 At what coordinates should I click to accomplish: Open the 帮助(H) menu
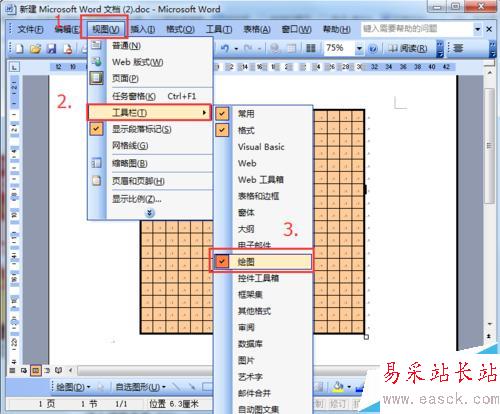[x=336, y=30]
